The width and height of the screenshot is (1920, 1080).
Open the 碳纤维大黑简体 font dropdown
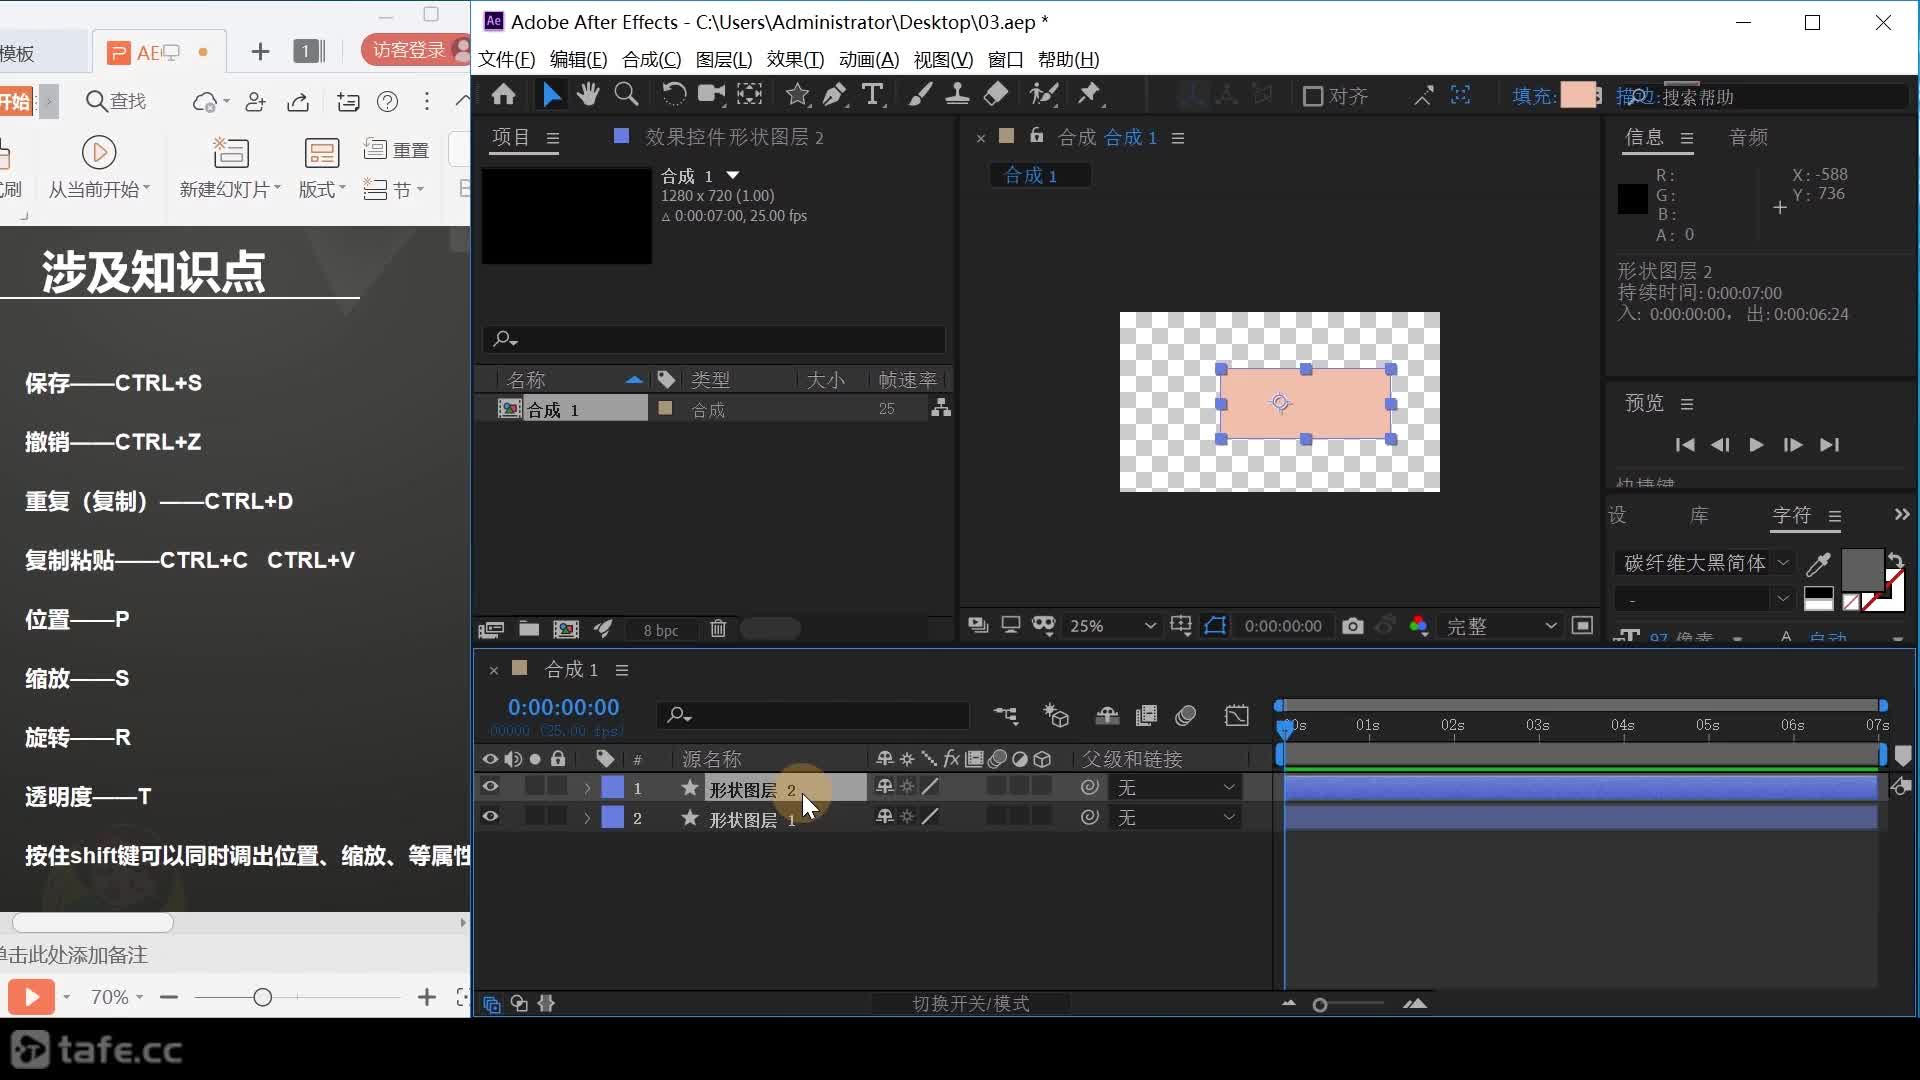click(x=1704, y=563)
